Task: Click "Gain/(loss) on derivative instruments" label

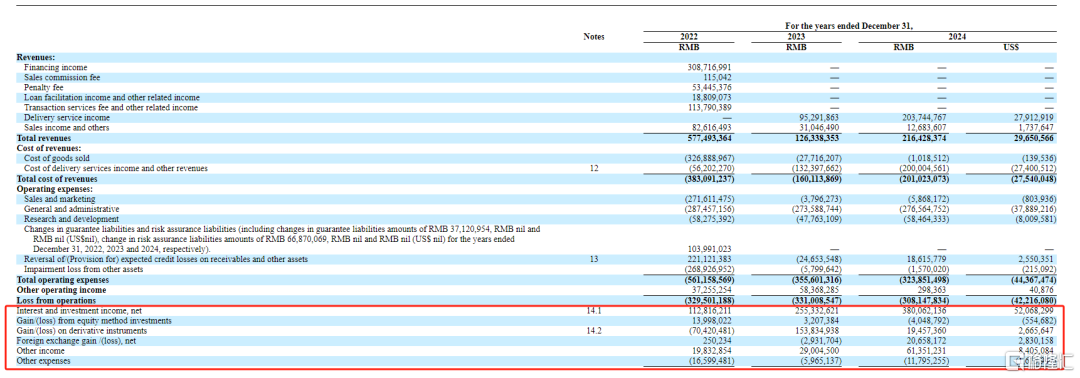Action: [82, 330]
